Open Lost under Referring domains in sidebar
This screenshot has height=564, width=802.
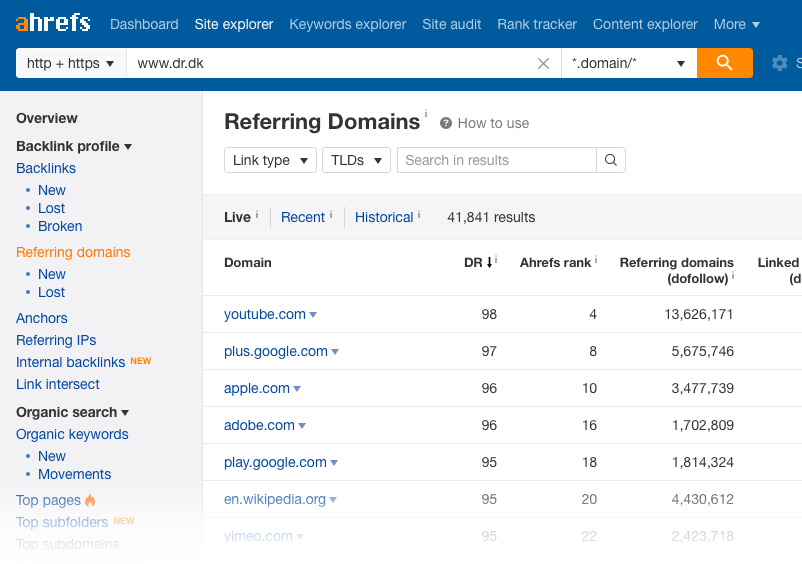tap(52, 292)
